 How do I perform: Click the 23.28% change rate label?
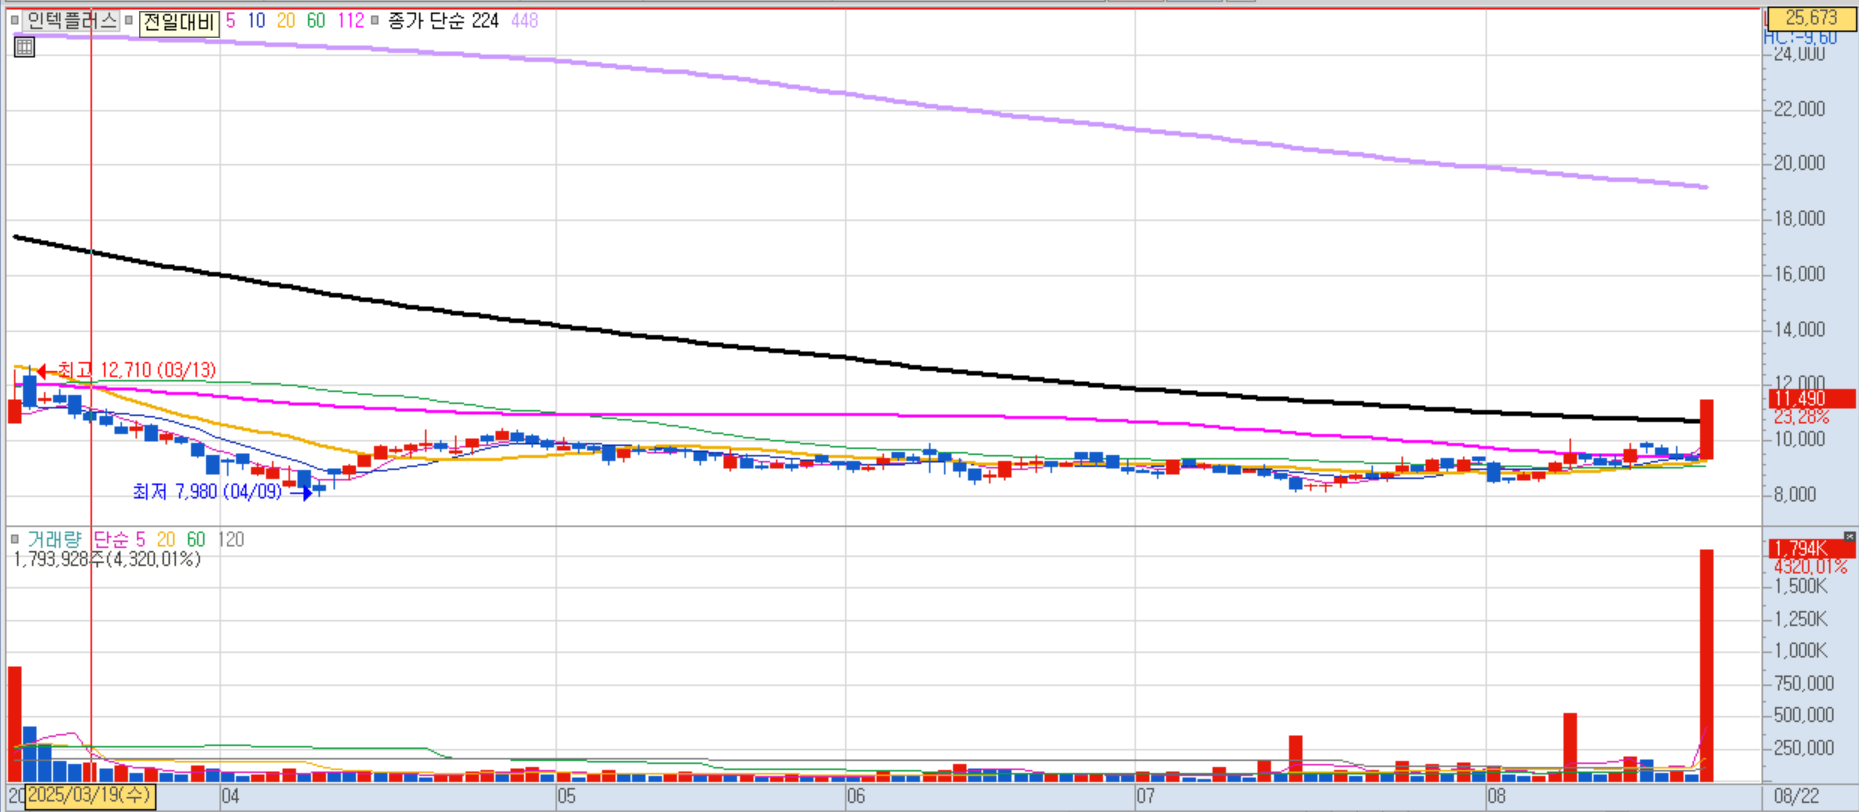click(1801, 416)
